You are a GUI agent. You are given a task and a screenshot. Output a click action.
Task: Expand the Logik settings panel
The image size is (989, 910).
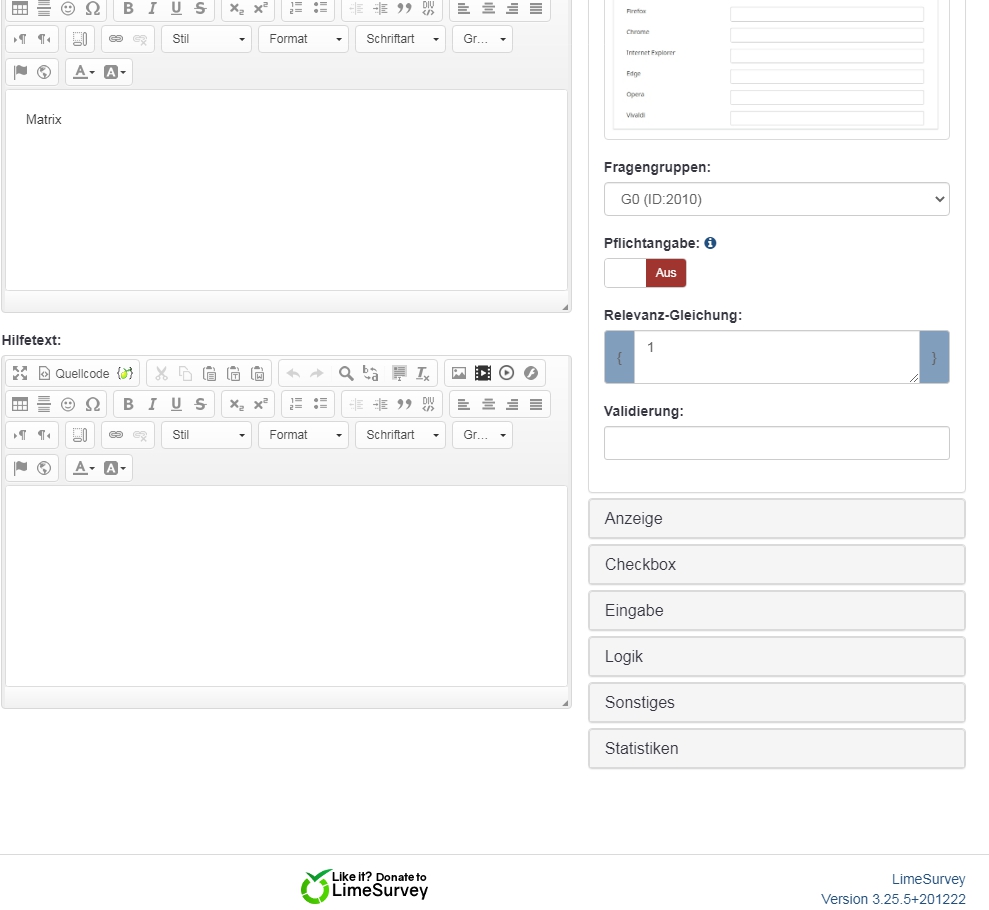776,657
